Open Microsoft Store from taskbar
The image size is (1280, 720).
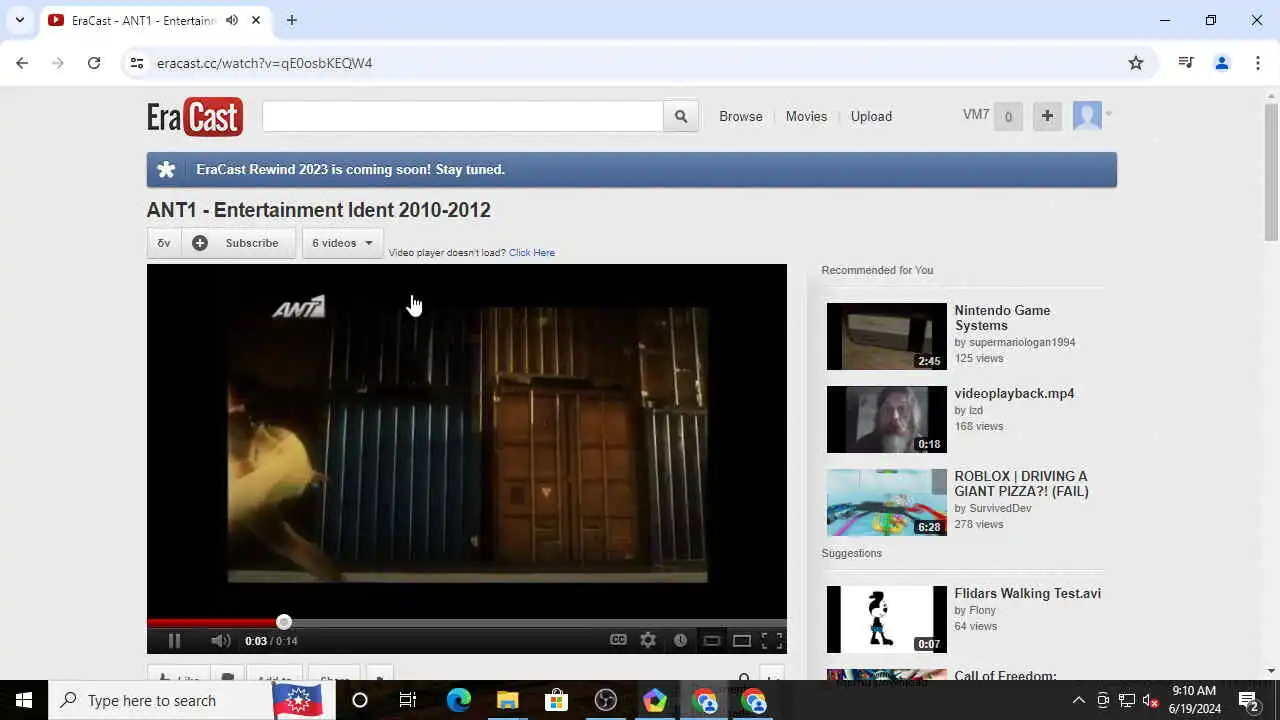click(556, 700)
